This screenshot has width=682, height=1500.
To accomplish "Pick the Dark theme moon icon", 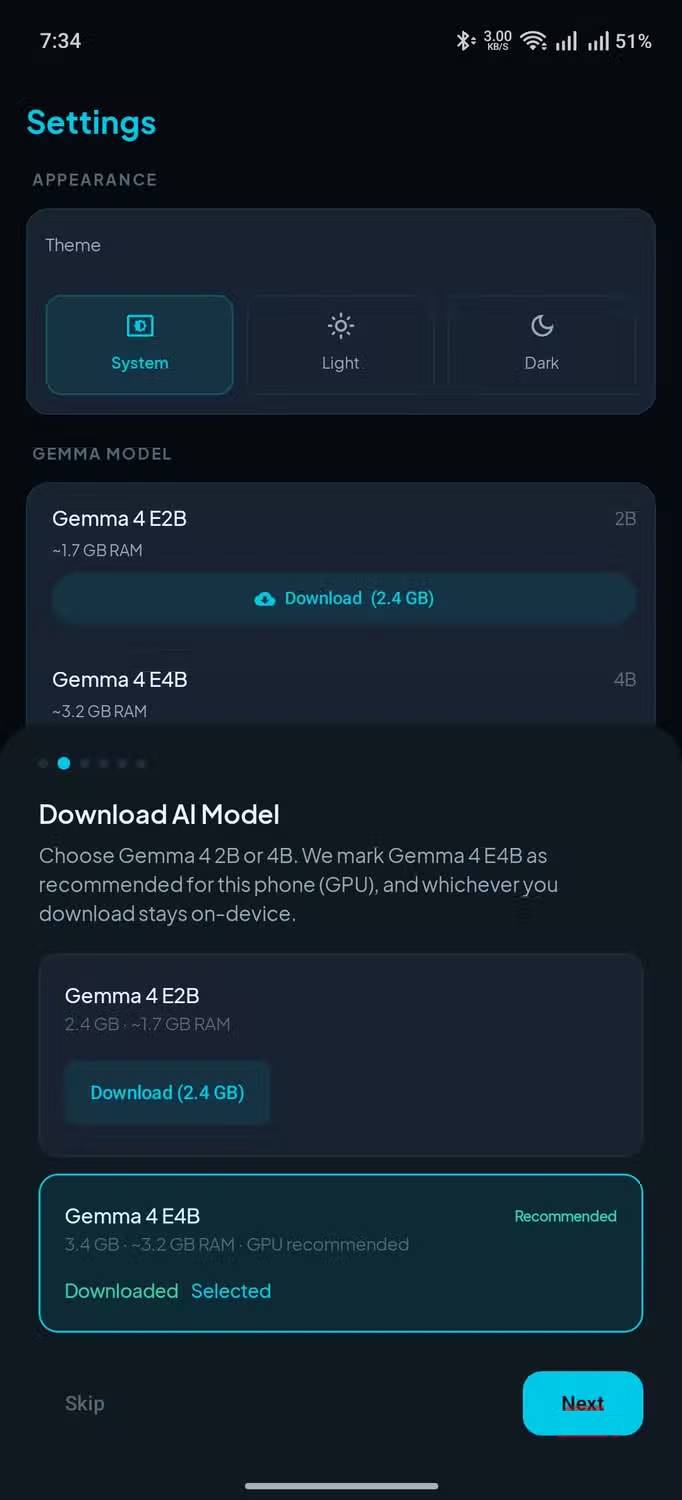I will pyautogui.click(x=542, y=326).
